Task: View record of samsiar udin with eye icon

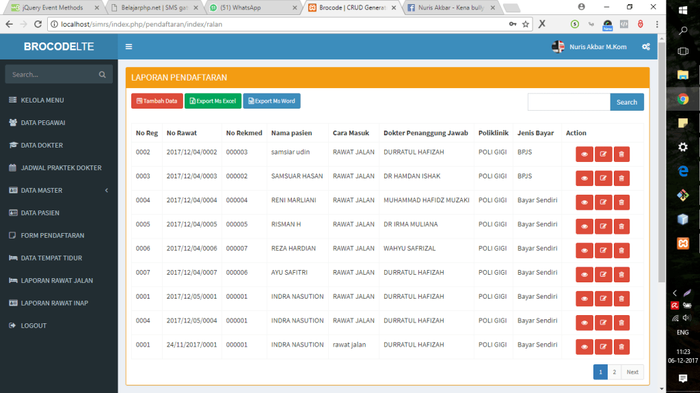Action: (584, 154)
